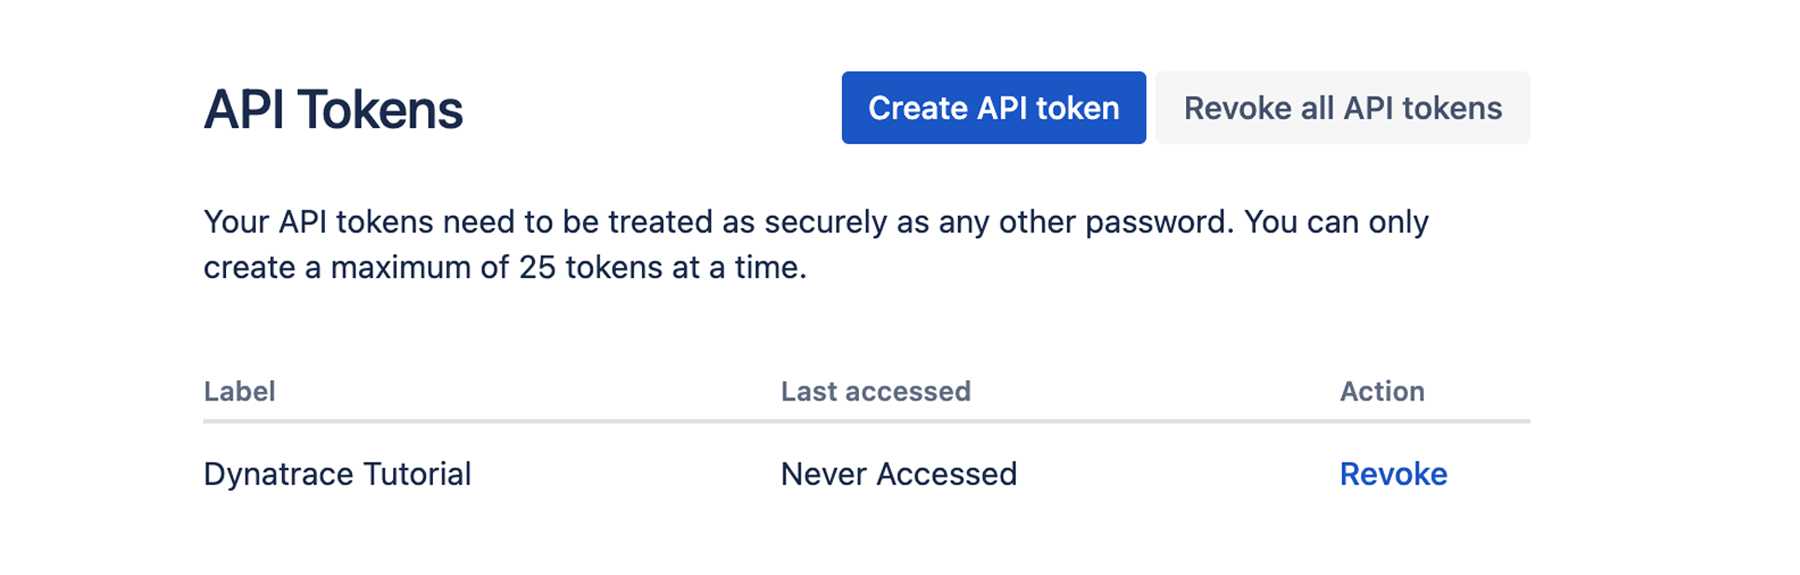Click the Last accessed column header
The width and height of the screenshot is (1800, 575).
coord(875,391)
